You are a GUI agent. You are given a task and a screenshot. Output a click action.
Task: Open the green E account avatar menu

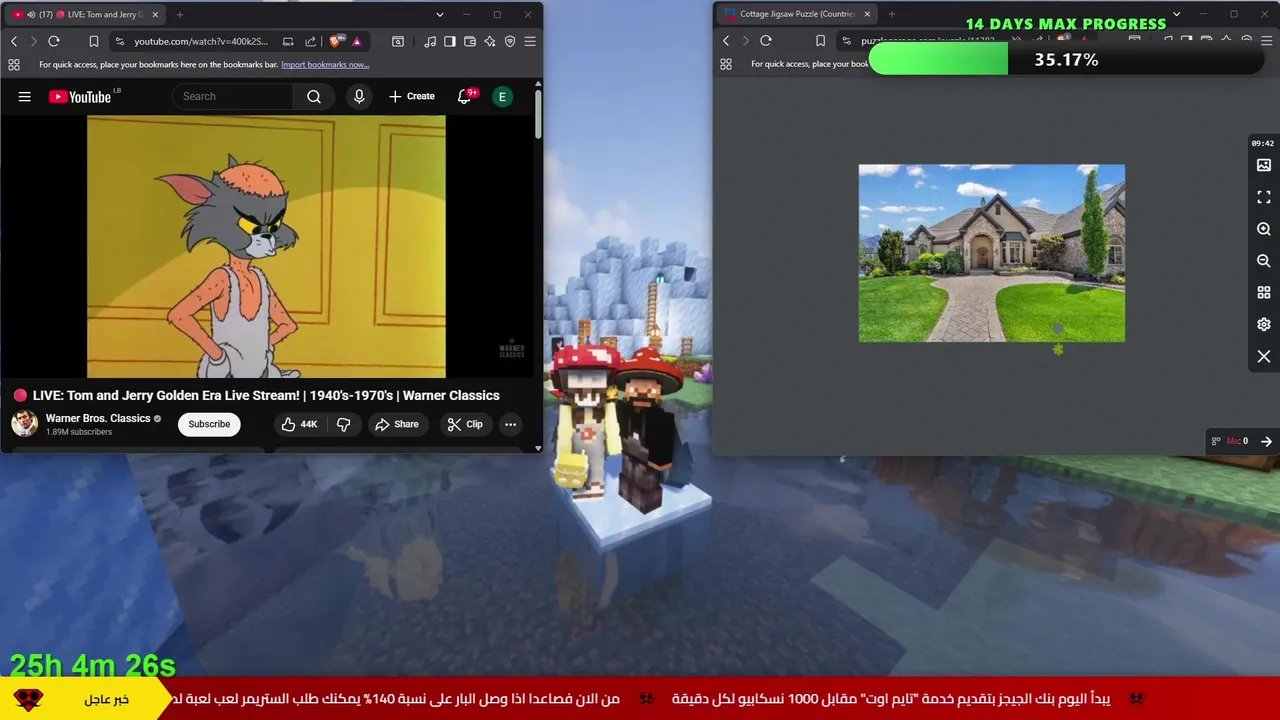(503, 96)
